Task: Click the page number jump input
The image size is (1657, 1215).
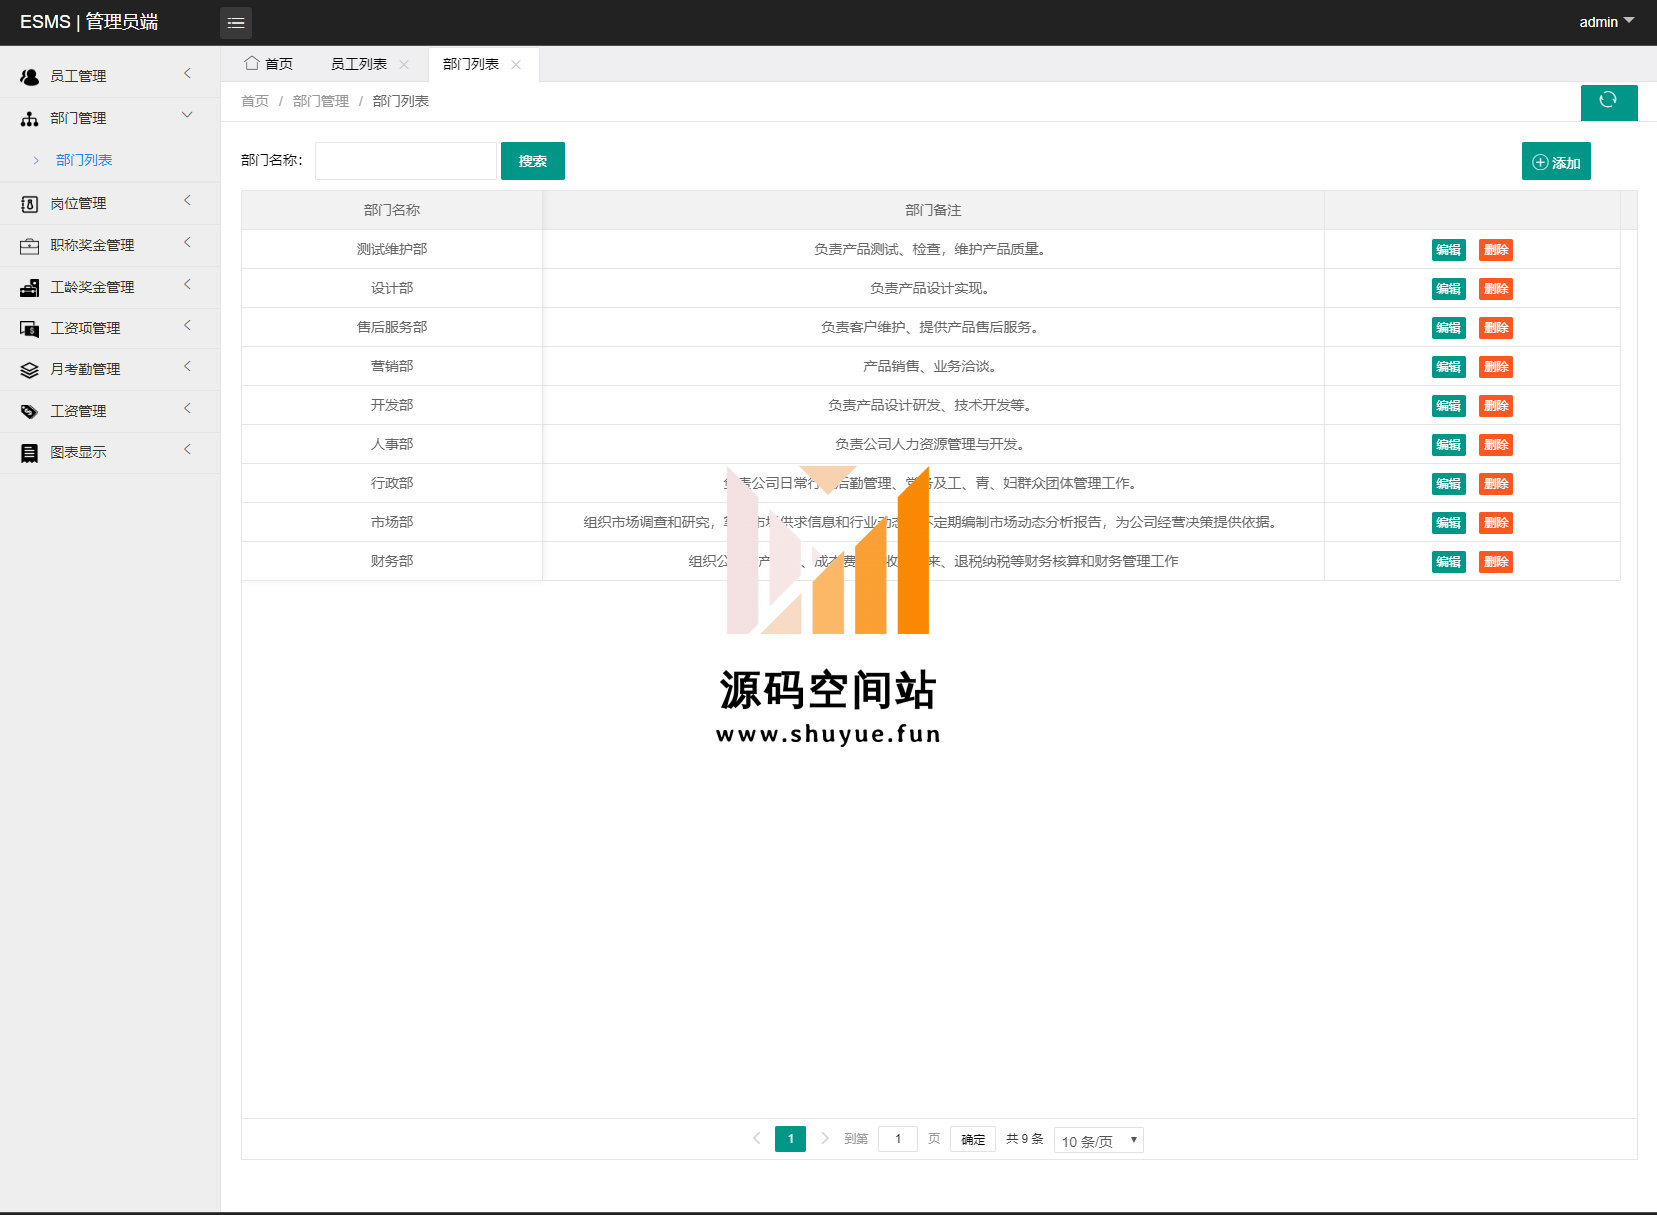Action: tap(898, 1139)
